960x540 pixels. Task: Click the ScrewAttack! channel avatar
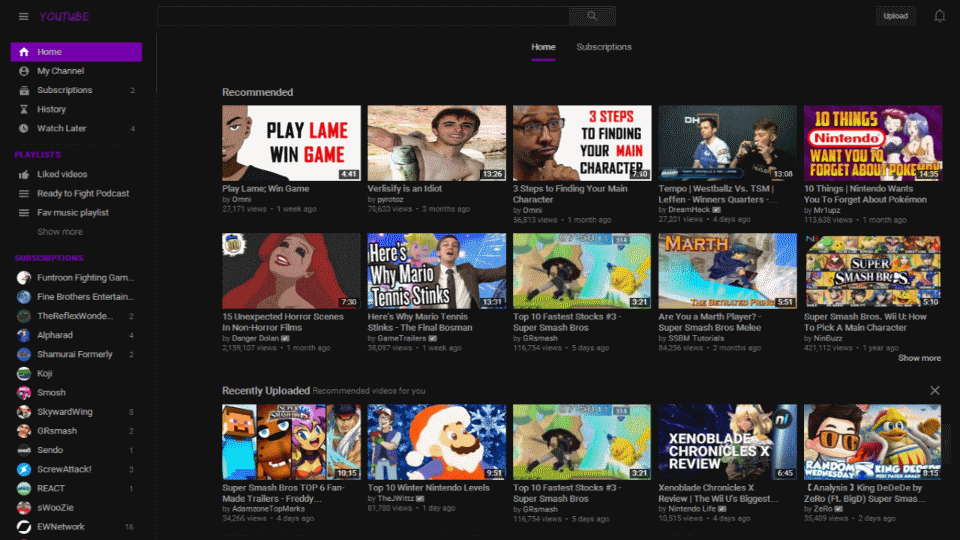(24, 469)
